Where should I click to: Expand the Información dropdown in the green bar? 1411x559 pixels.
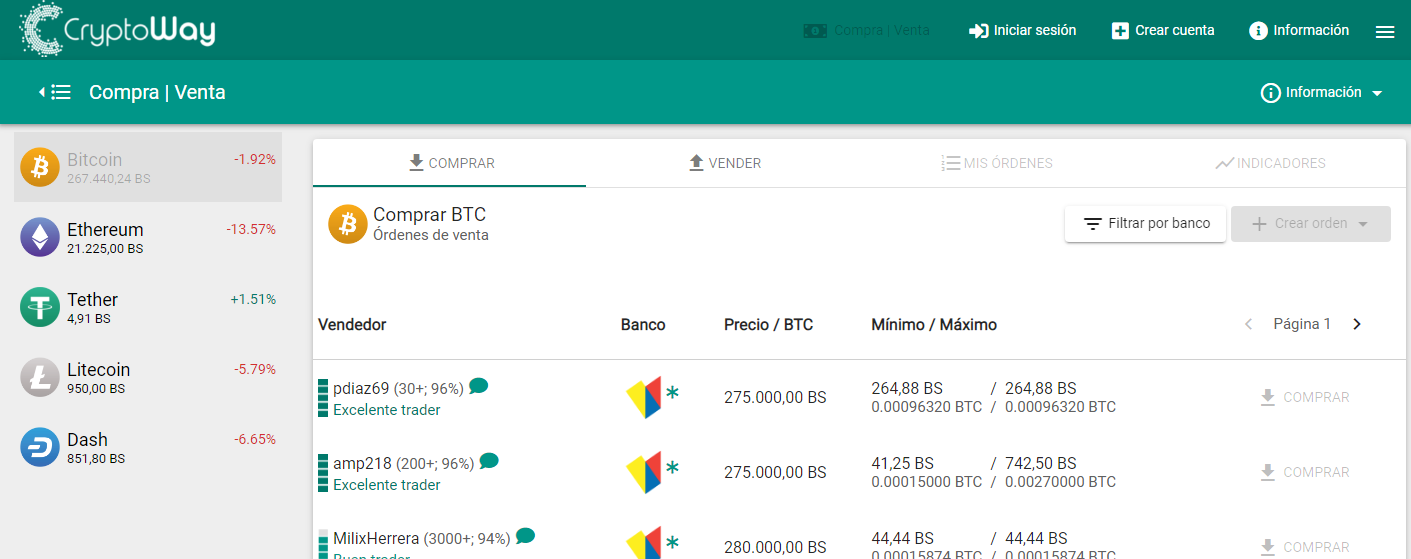click(x=1322, y=92)
